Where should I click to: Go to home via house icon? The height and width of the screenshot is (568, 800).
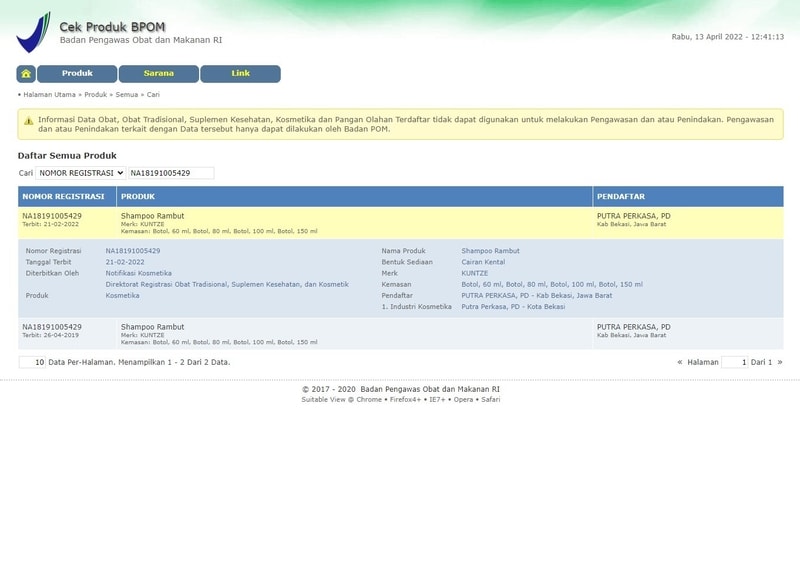point(26,74)
